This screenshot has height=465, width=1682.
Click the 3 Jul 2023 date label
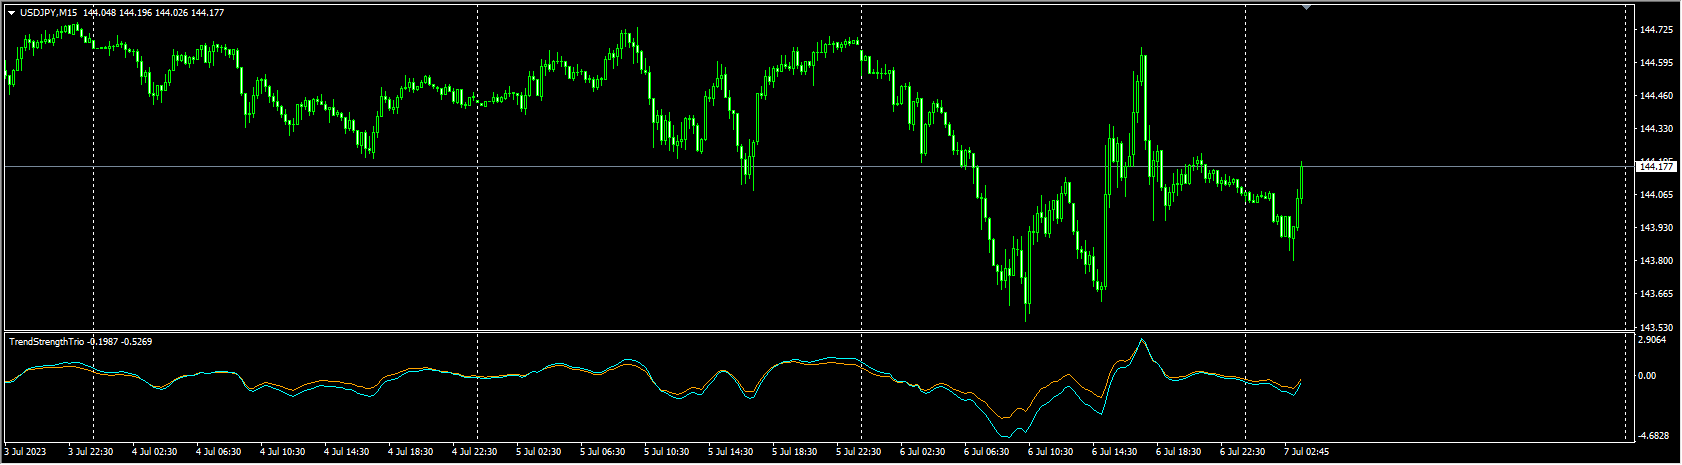coord(27,452)
